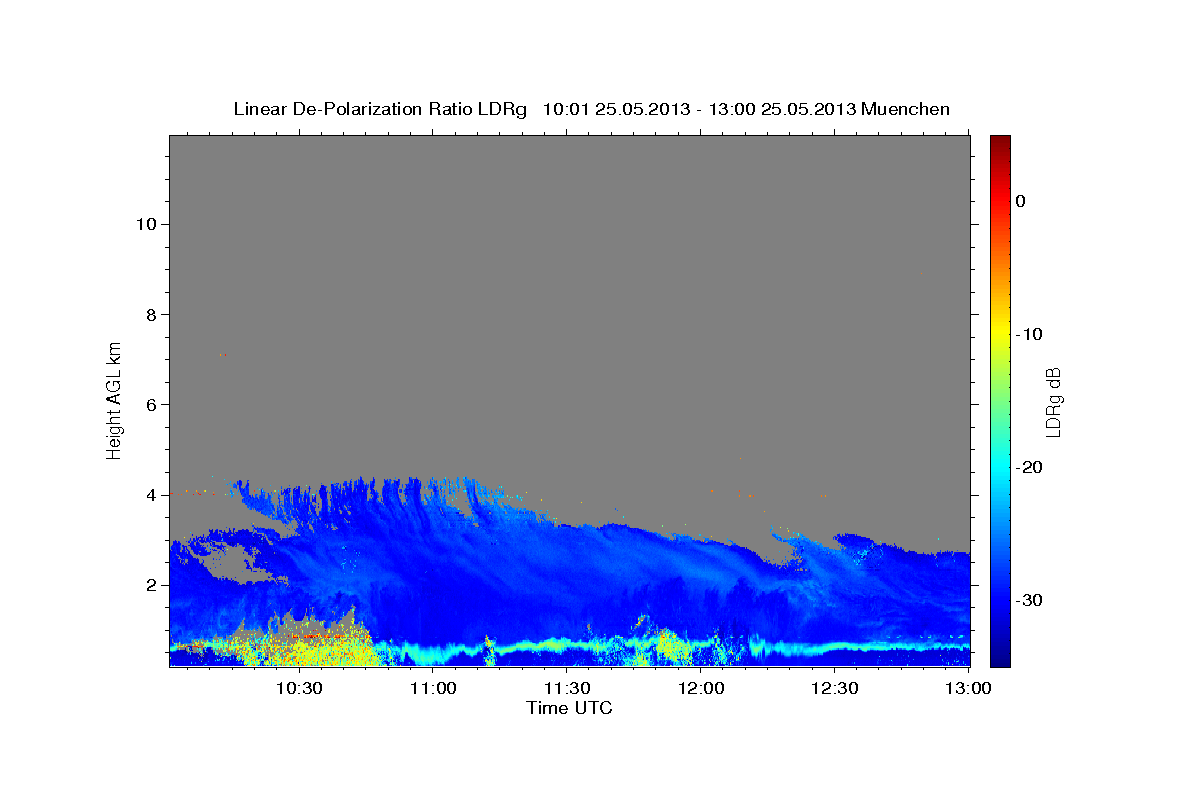Click the end time "13:00 25.05.2013" in the title
This screenshot has width=1200, height=800.
tap(782, 109)
